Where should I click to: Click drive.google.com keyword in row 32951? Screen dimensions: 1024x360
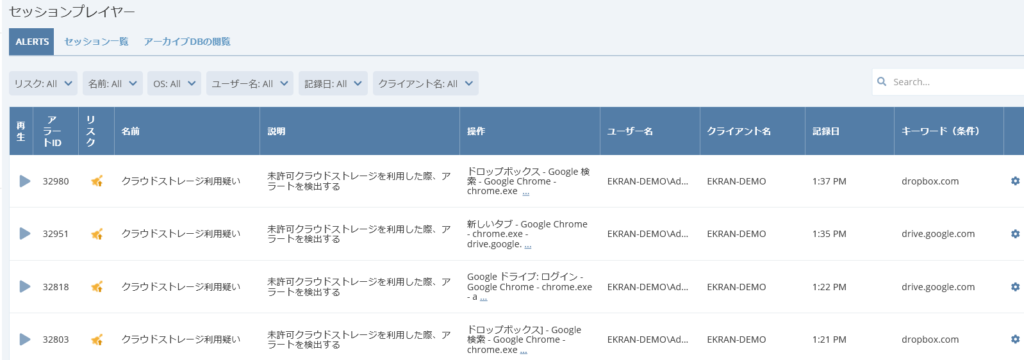[938, 233]
